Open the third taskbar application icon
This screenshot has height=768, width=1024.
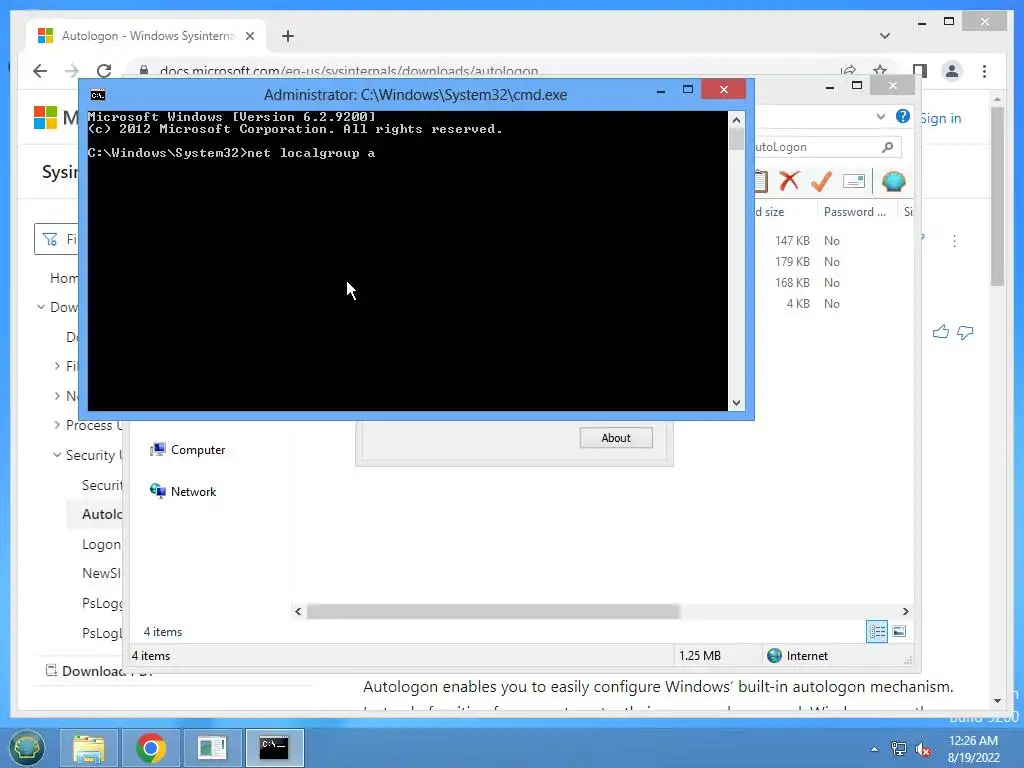[x=212, y=748]
